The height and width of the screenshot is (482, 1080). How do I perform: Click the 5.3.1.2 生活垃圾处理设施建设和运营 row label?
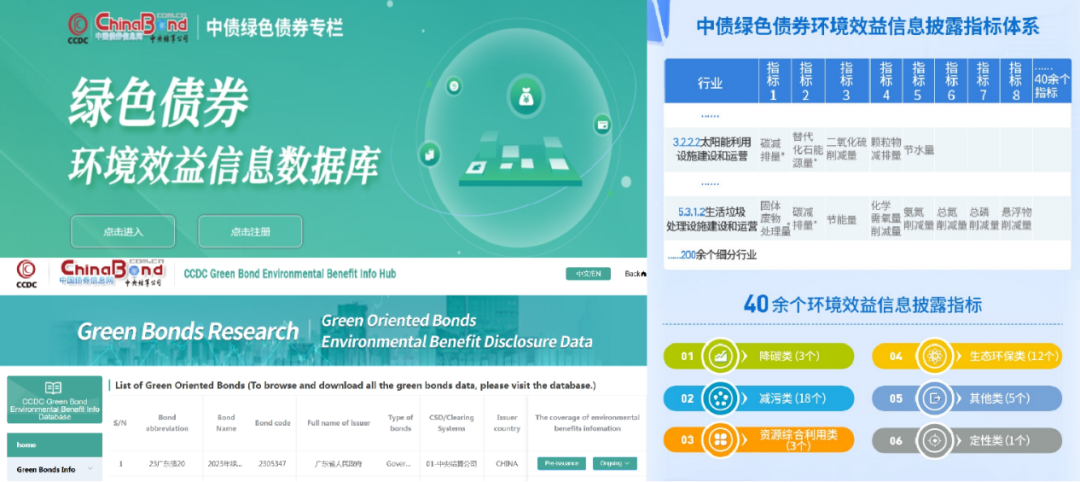point(712,218)
